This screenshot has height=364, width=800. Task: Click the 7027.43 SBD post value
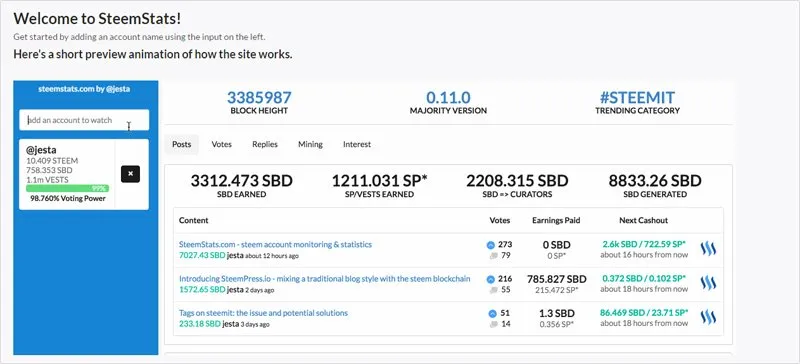[202, 255]
